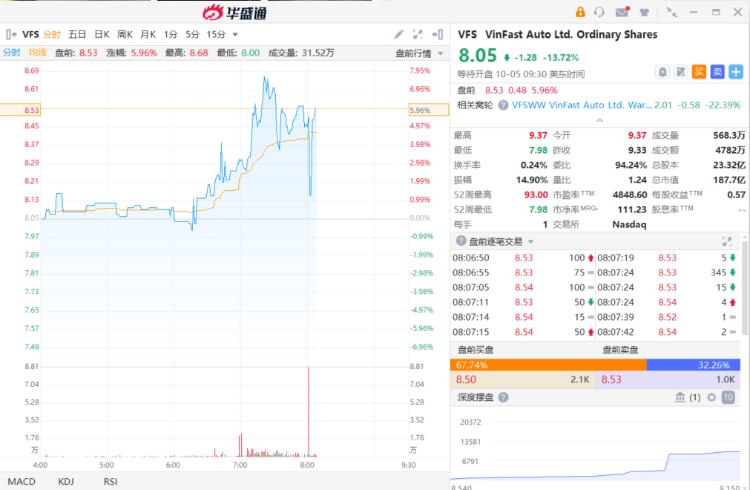
Task: Open VFSWW VinFast Auto Ltd. warrant link
Action: 582,105
